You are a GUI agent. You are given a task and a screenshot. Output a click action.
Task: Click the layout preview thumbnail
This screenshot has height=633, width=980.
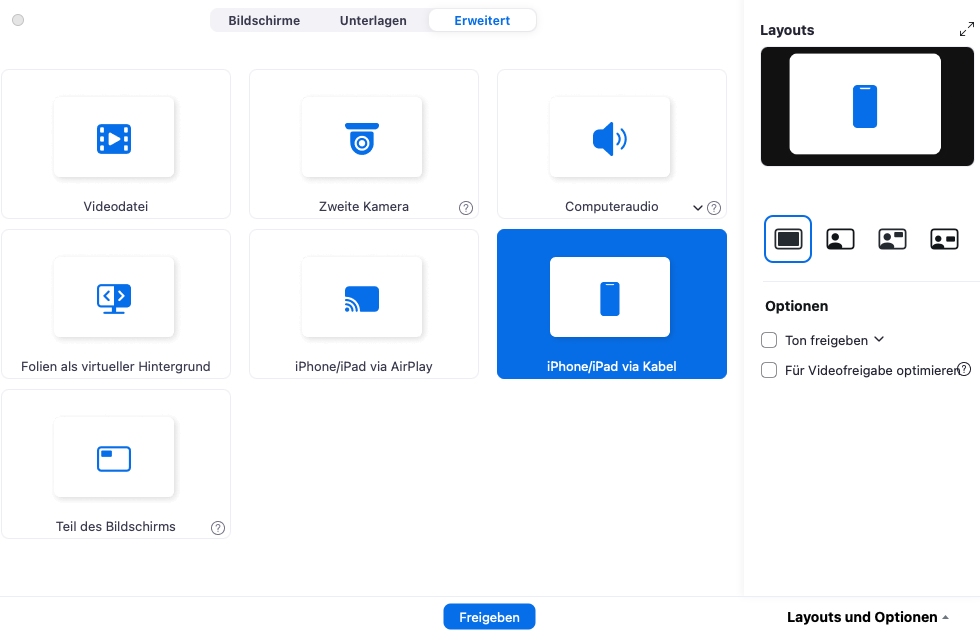866,106
